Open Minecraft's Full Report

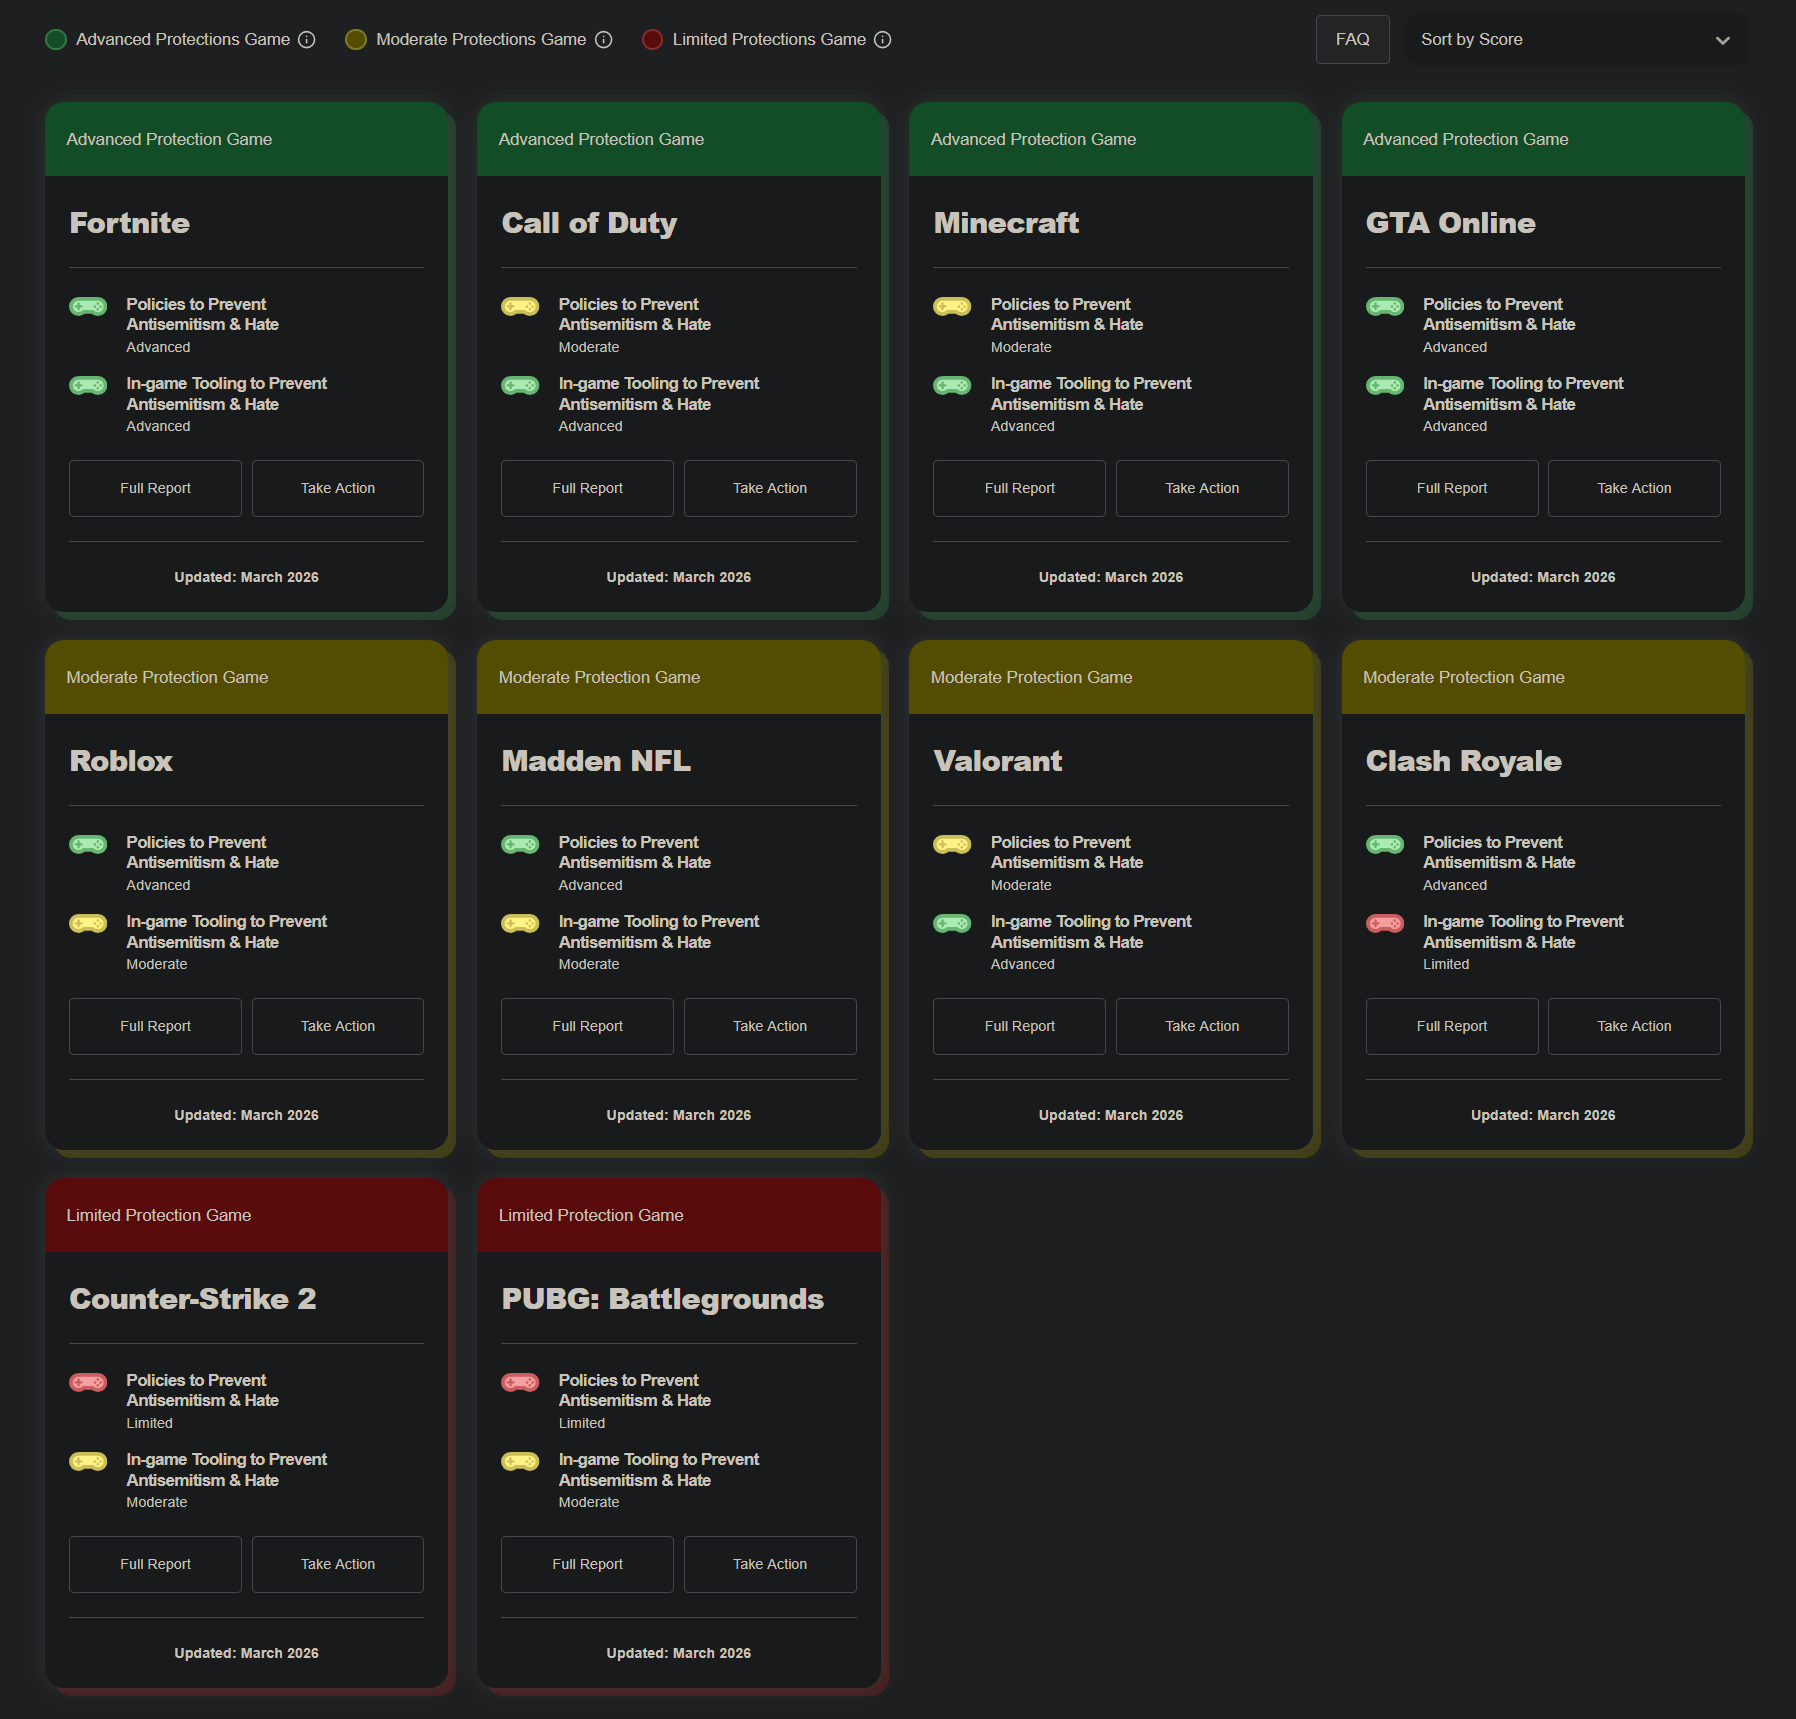(x=1019, y=488)
